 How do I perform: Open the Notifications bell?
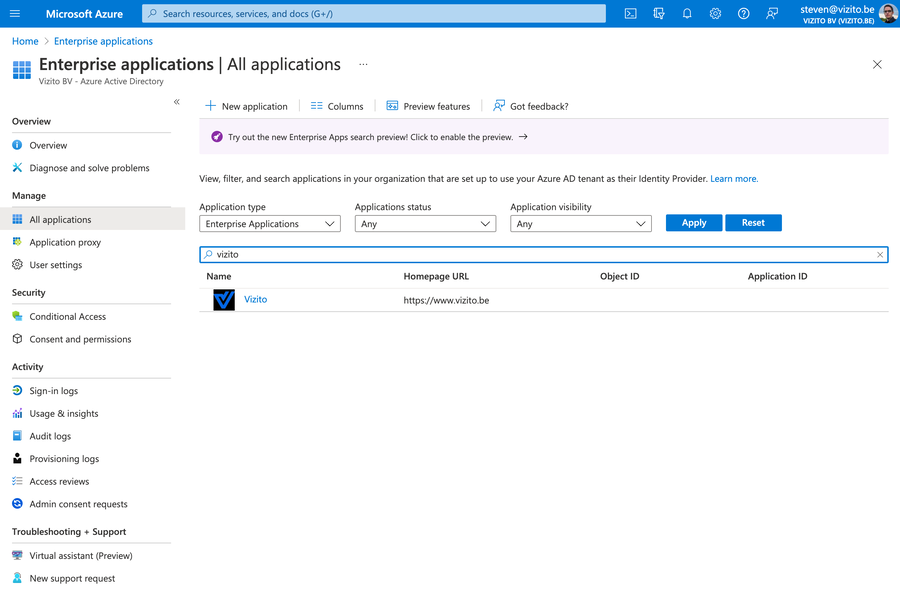coord(687,13)
